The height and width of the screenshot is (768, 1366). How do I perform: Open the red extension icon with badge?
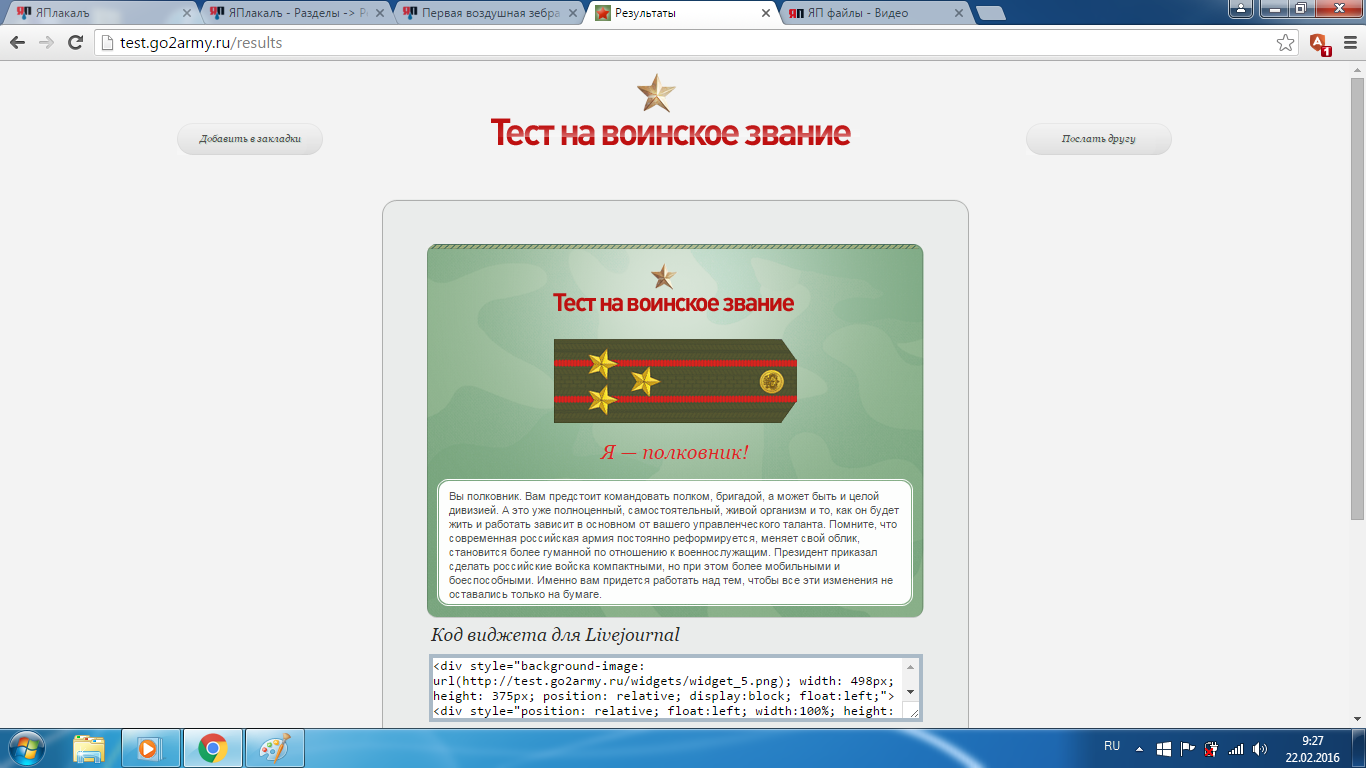[x=1319, y=43]
